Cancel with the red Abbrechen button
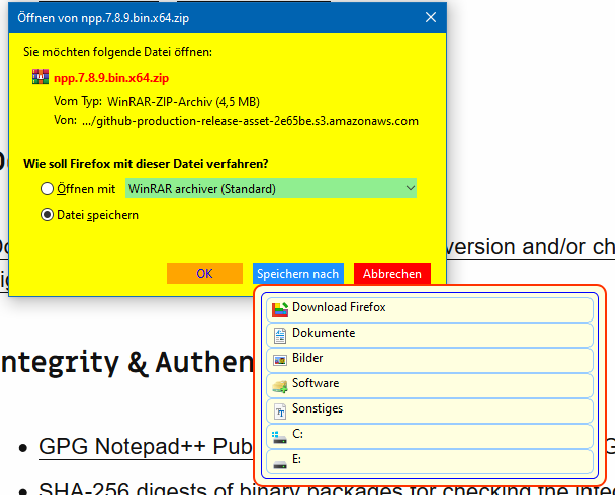The image size is (615, 495). [x=392, y=273]
